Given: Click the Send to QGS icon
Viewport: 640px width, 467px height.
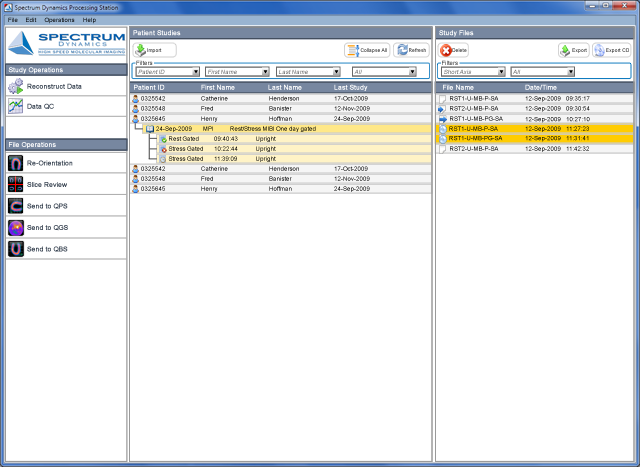Looking at the screenshot, I should pyautogui.click(x=16, y=227).
